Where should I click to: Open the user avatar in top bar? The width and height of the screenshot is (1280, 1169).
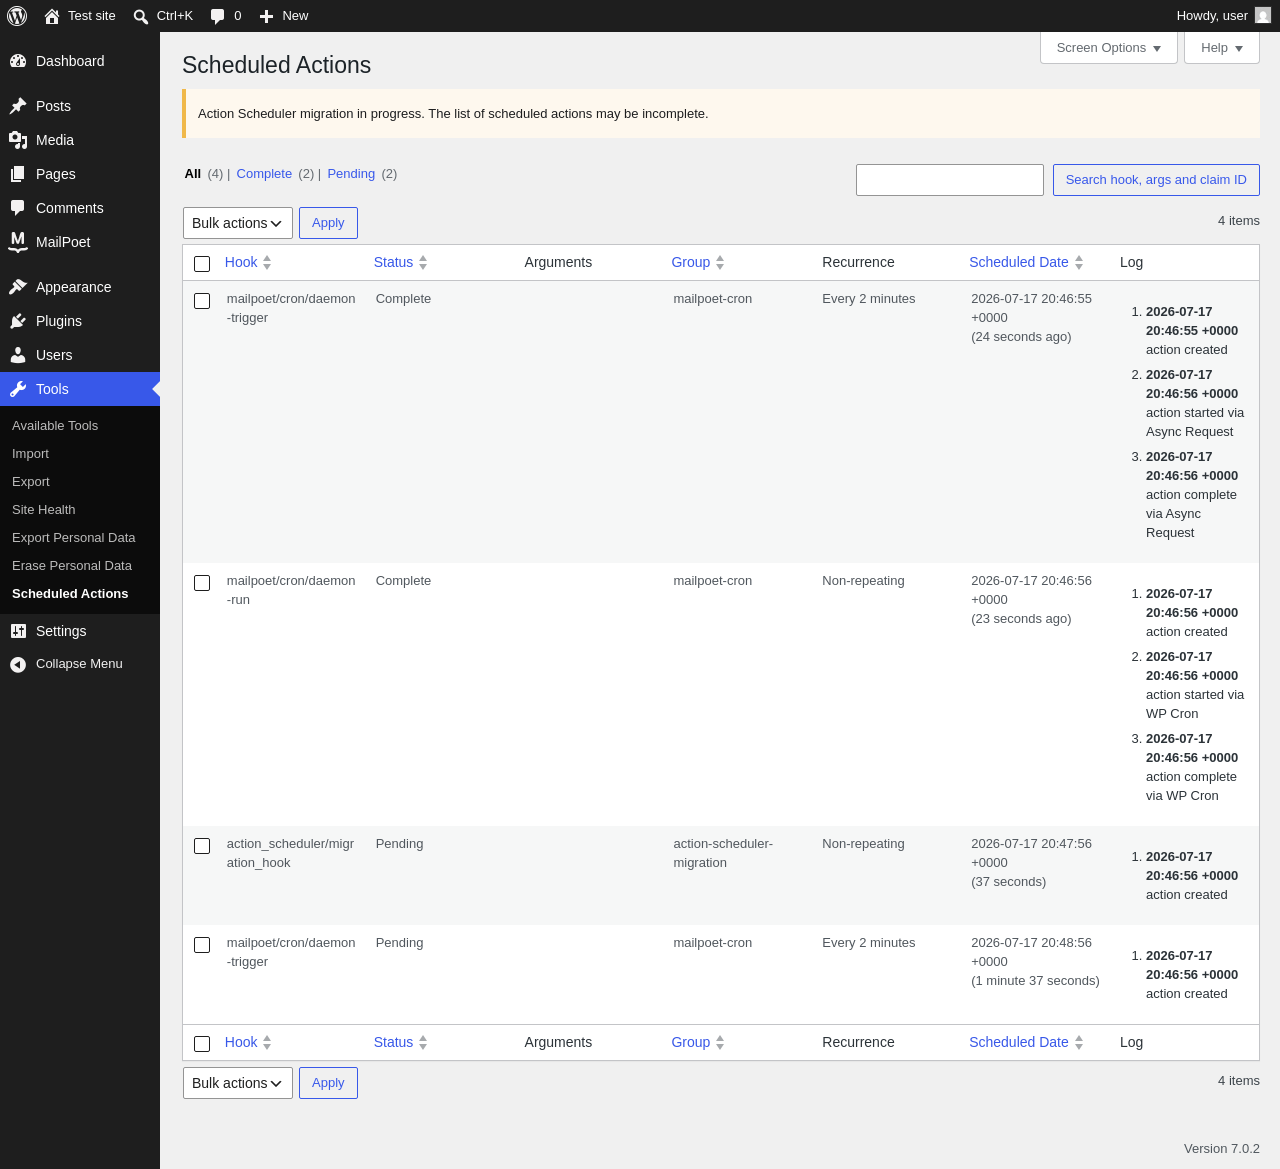click(x=1263, y=15)
